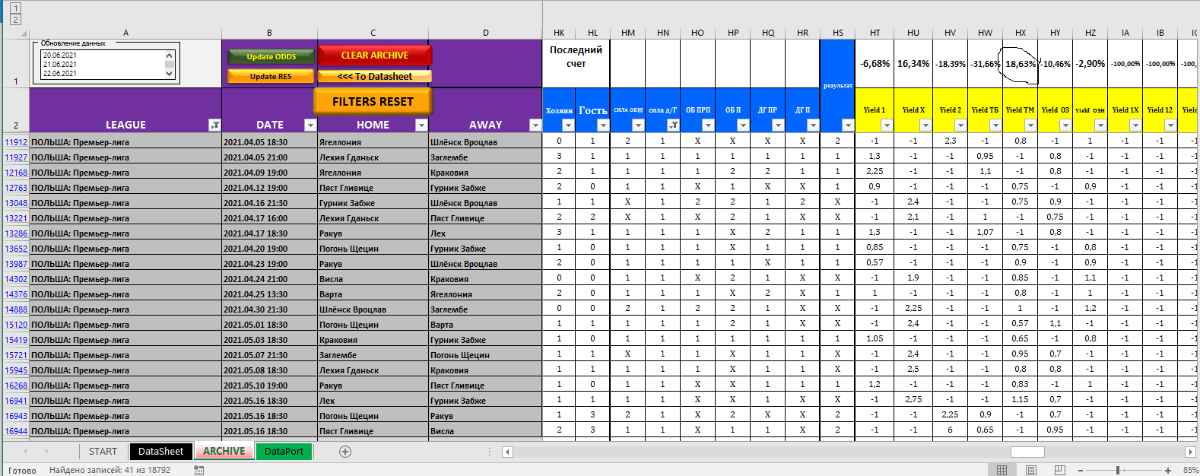Screen dimensions: 1200x476
Task: Open active filter on LEAGUE column
Action: point(213,125)
